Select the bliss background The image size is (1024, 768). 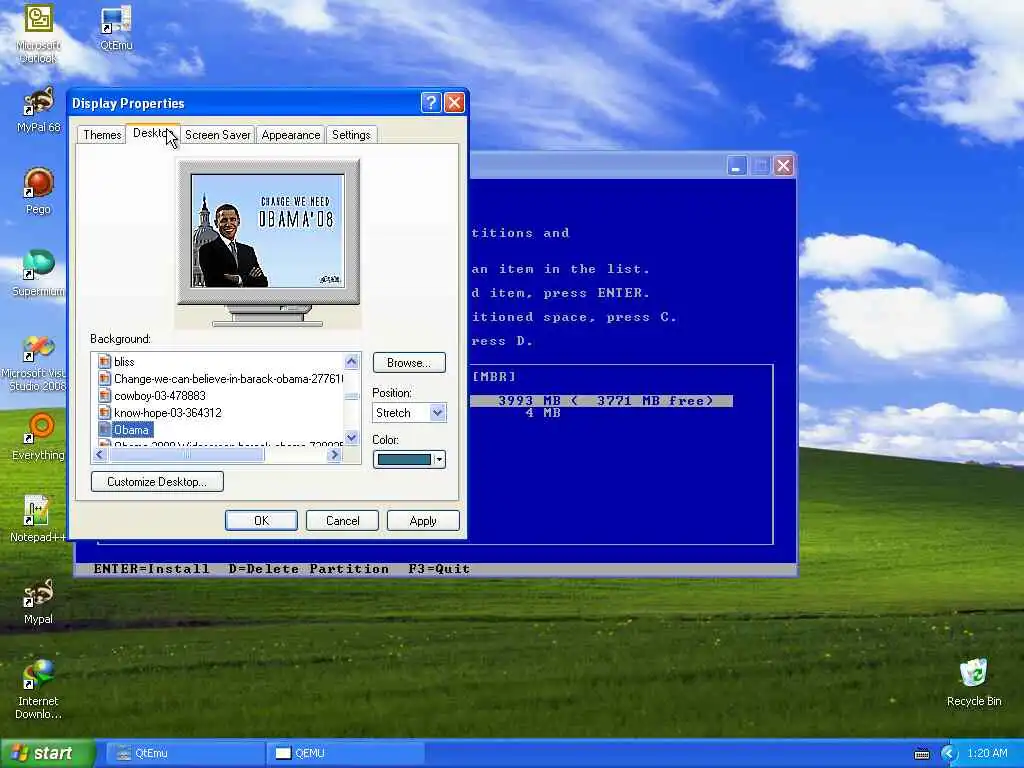124,361
